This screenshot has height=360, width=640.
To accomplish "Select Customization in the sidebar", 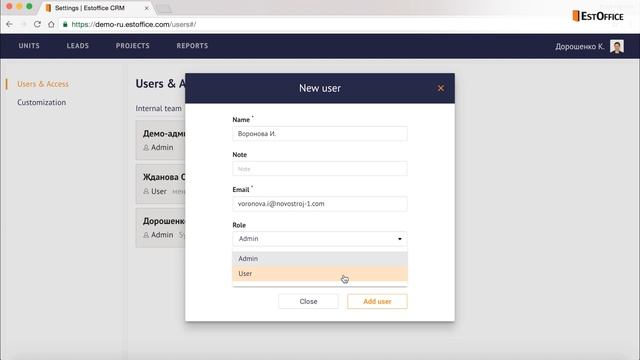I will tap(41, 102).
